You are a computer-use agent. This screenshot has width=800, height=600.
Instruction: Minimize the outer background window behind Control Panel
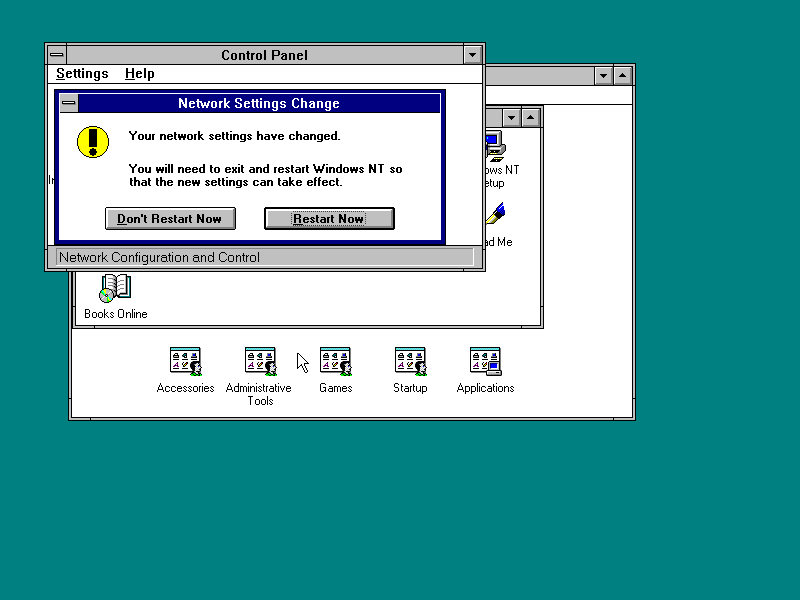point(603,76)
